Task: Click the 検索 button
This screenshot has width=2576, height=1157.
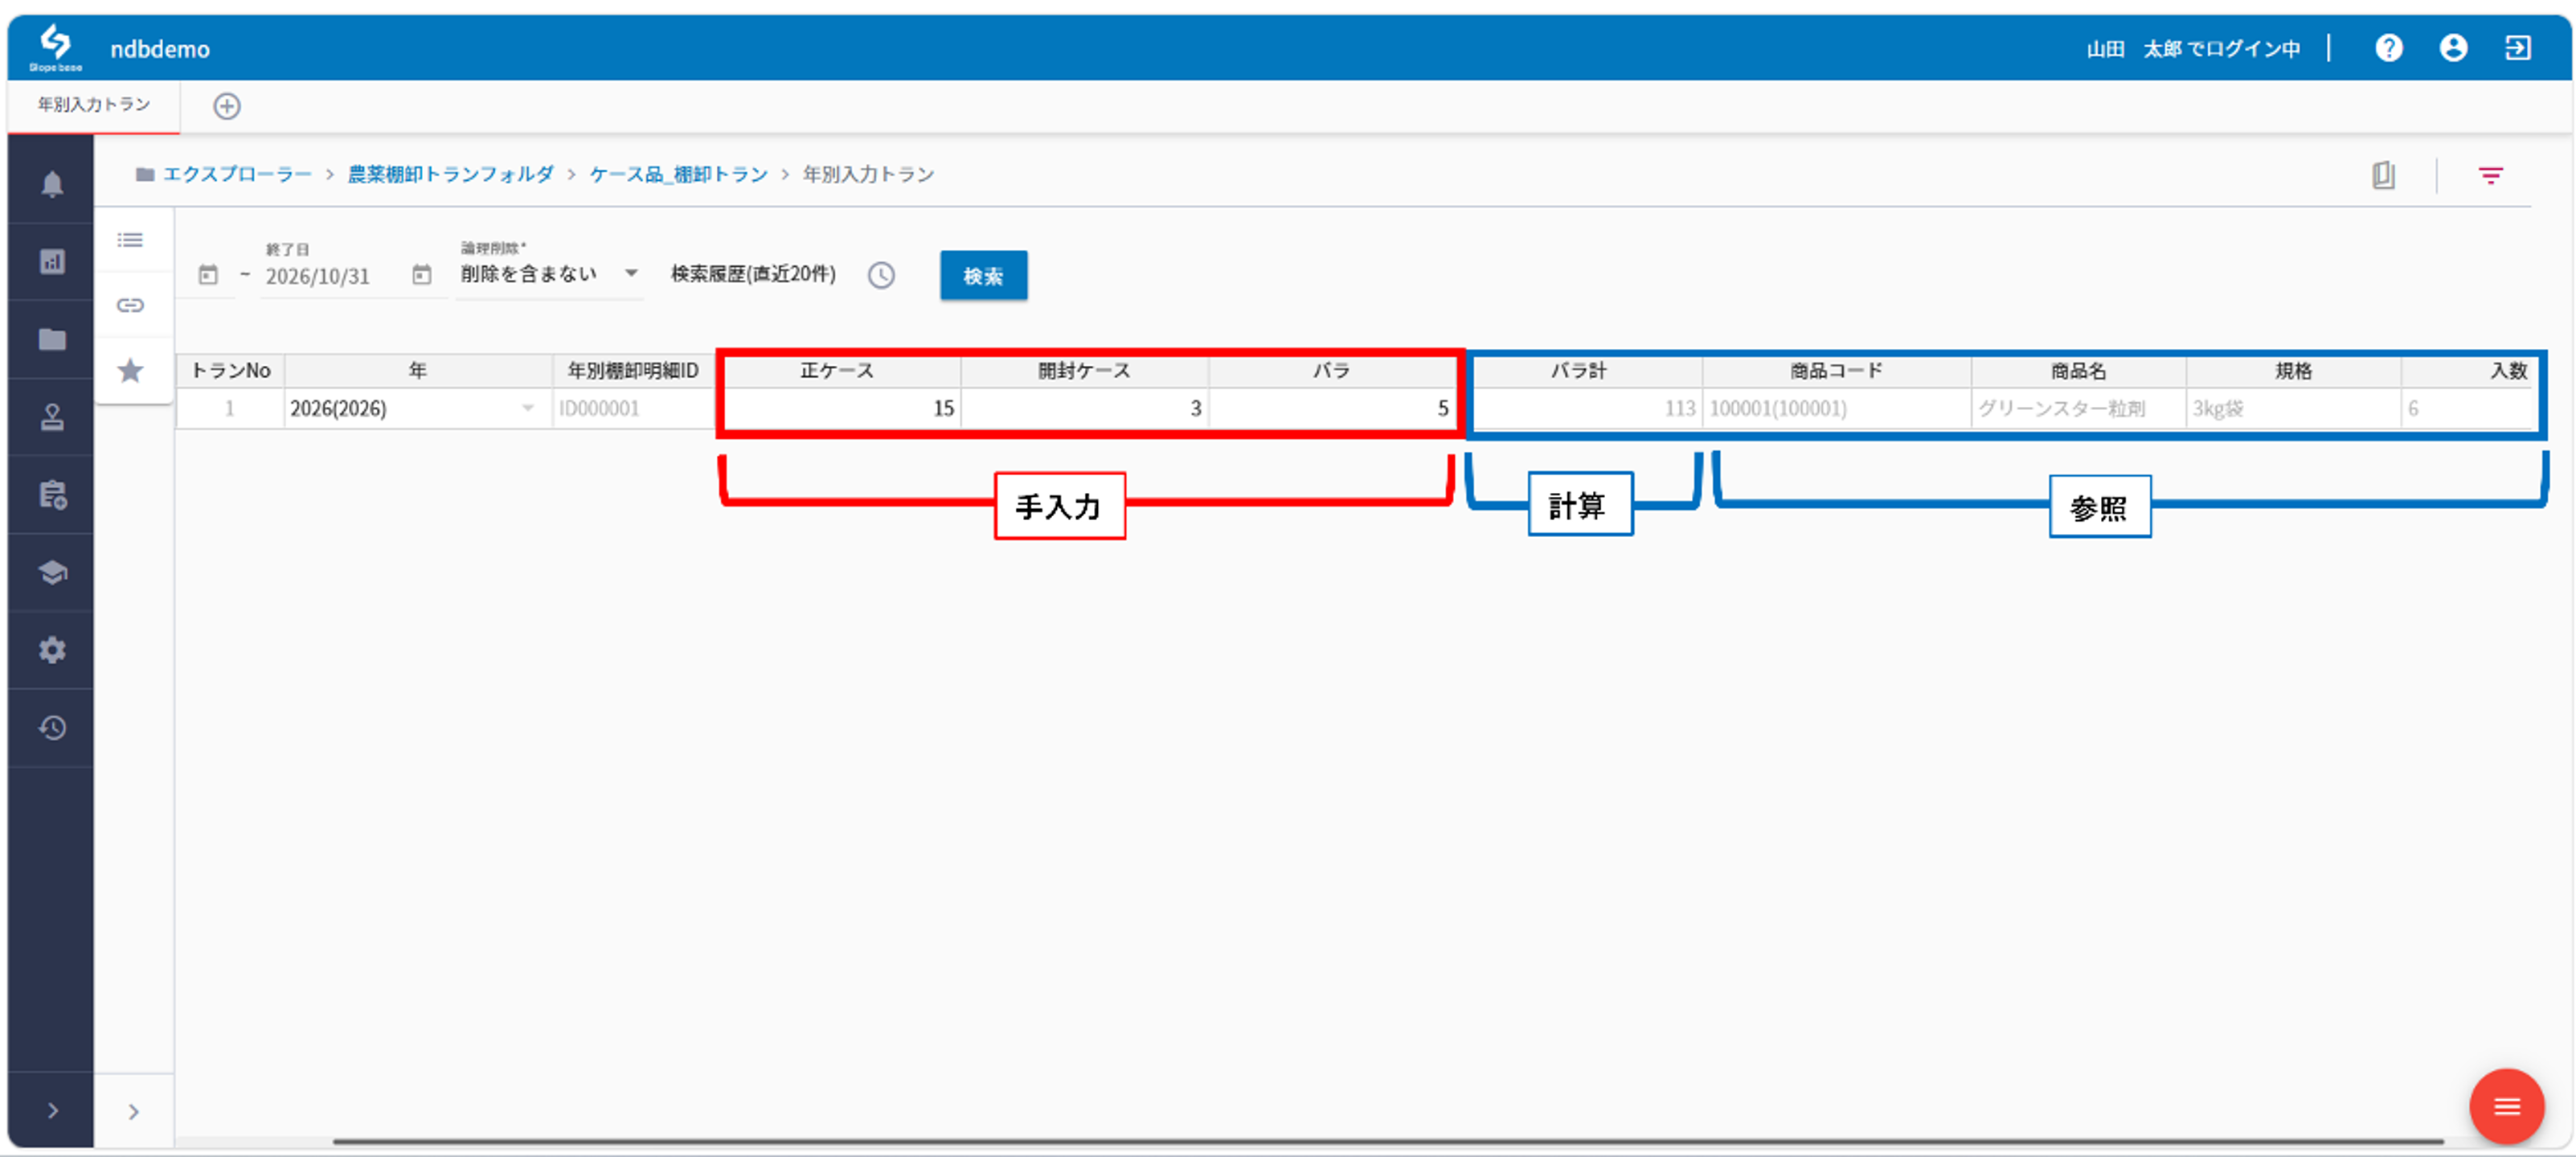Action: [983, 275]
